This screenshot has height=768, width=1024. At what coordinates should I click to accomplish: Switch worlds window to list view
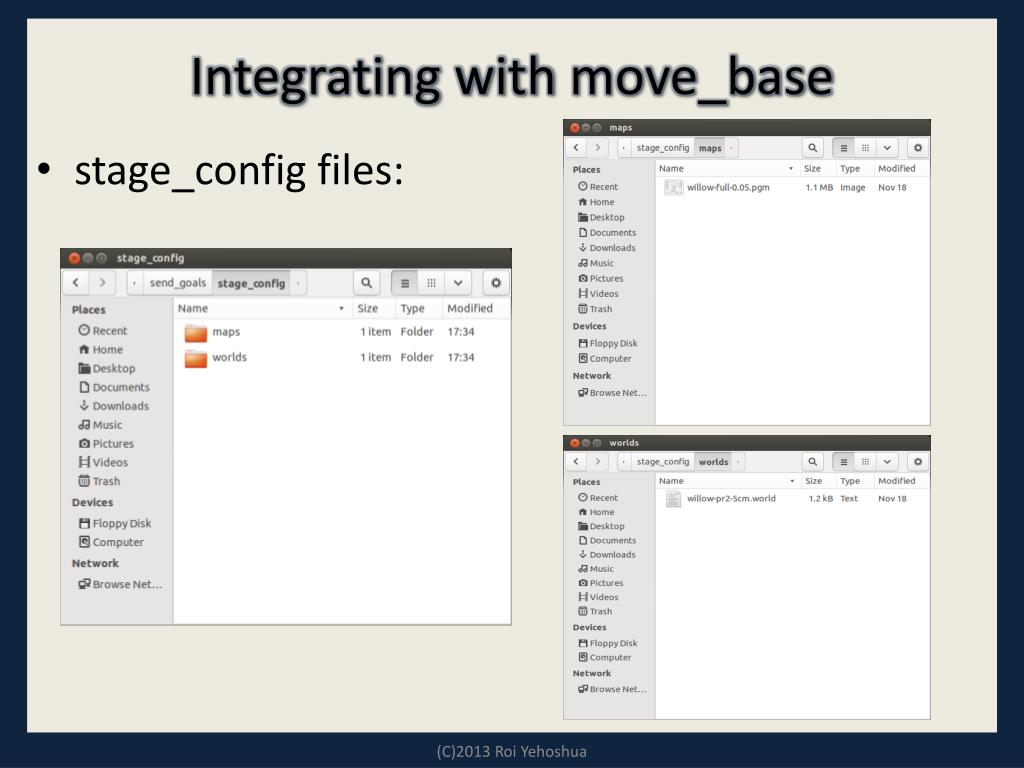point(844,462)
